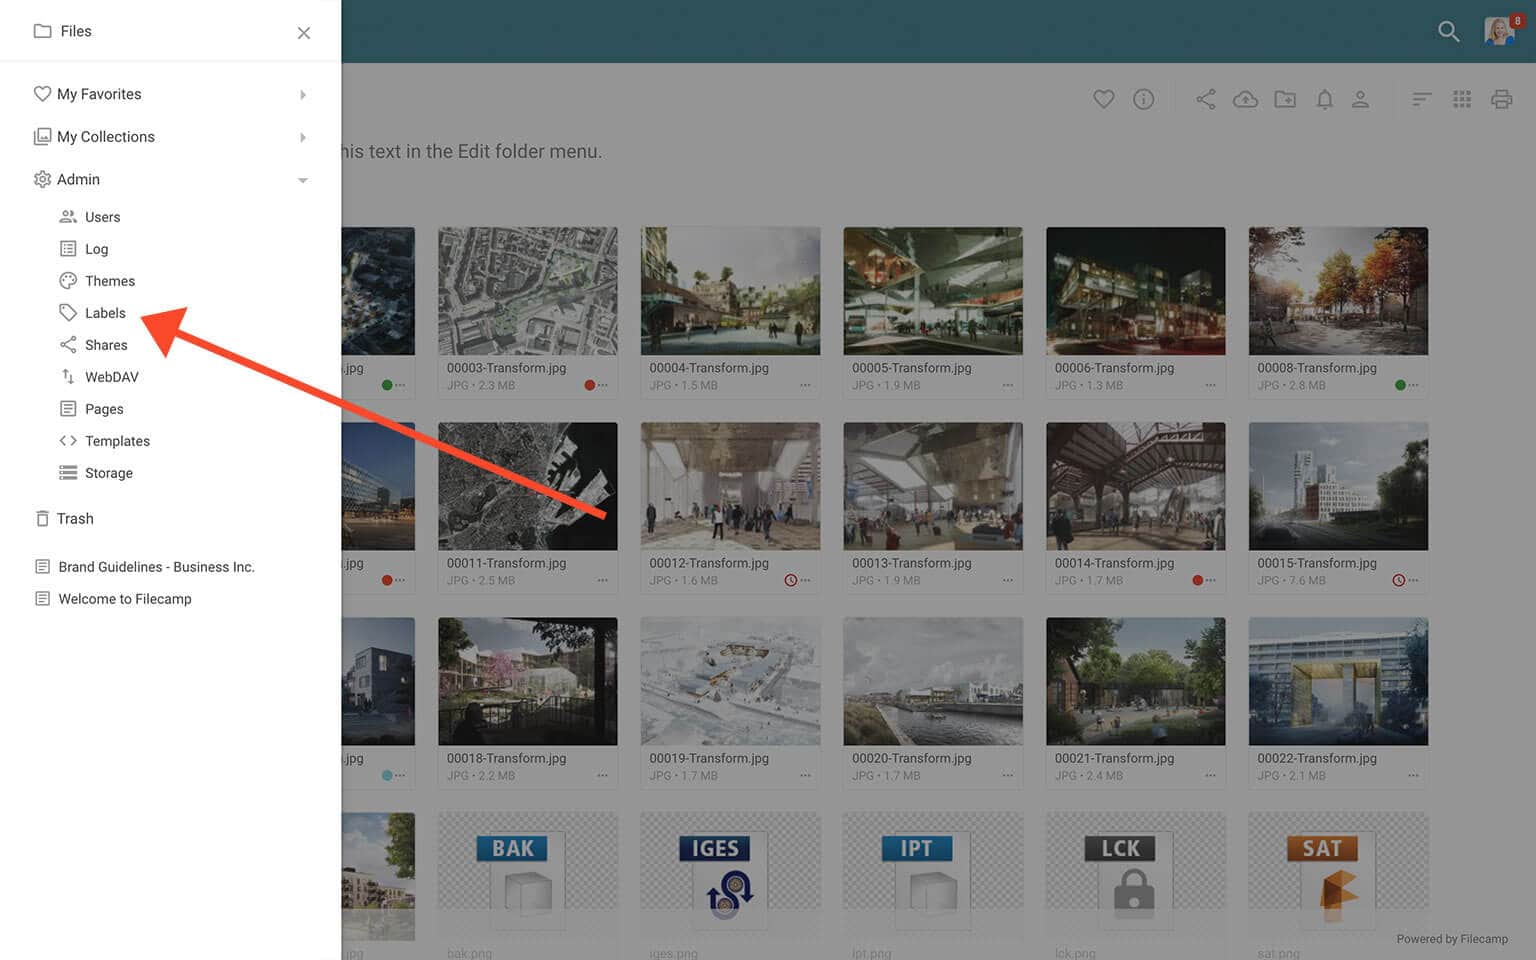Click red label dot on 00003-Transform.jpg
This screenshot has width=1536, height=960.
(x=589, y=385)
